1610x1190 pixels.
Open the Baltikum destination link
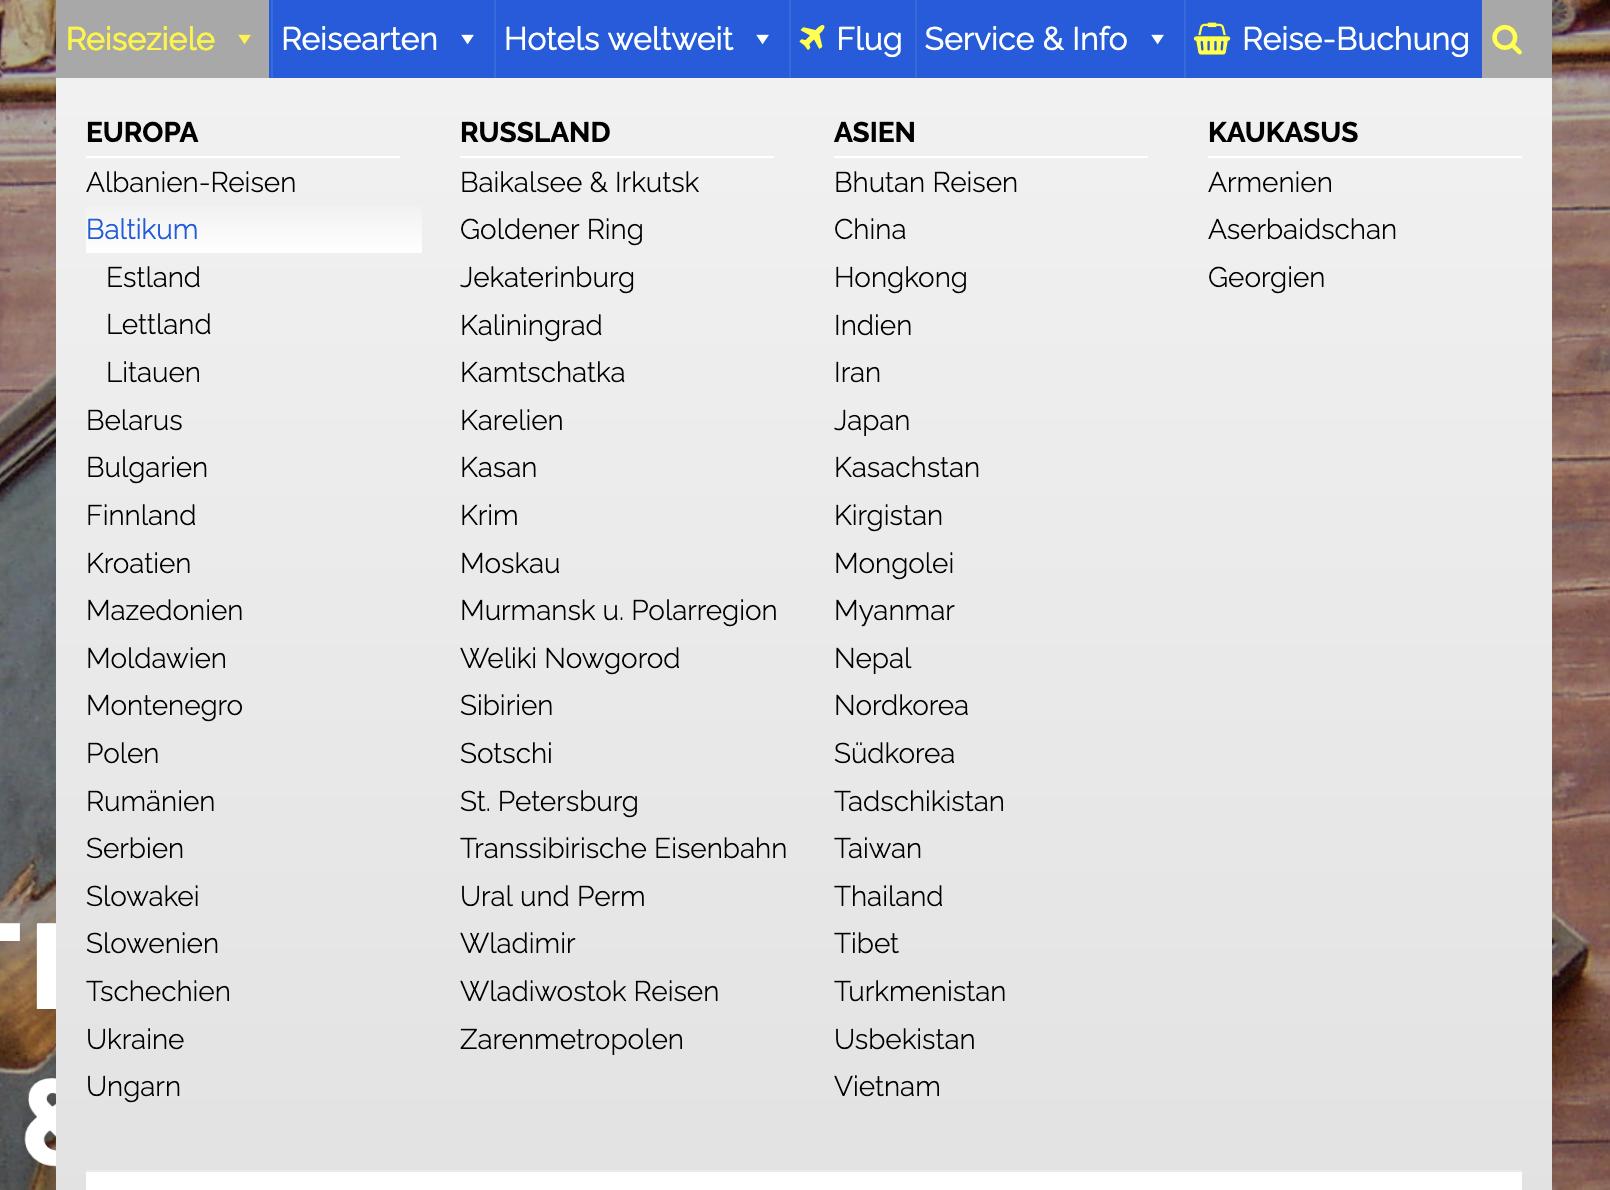142,230
